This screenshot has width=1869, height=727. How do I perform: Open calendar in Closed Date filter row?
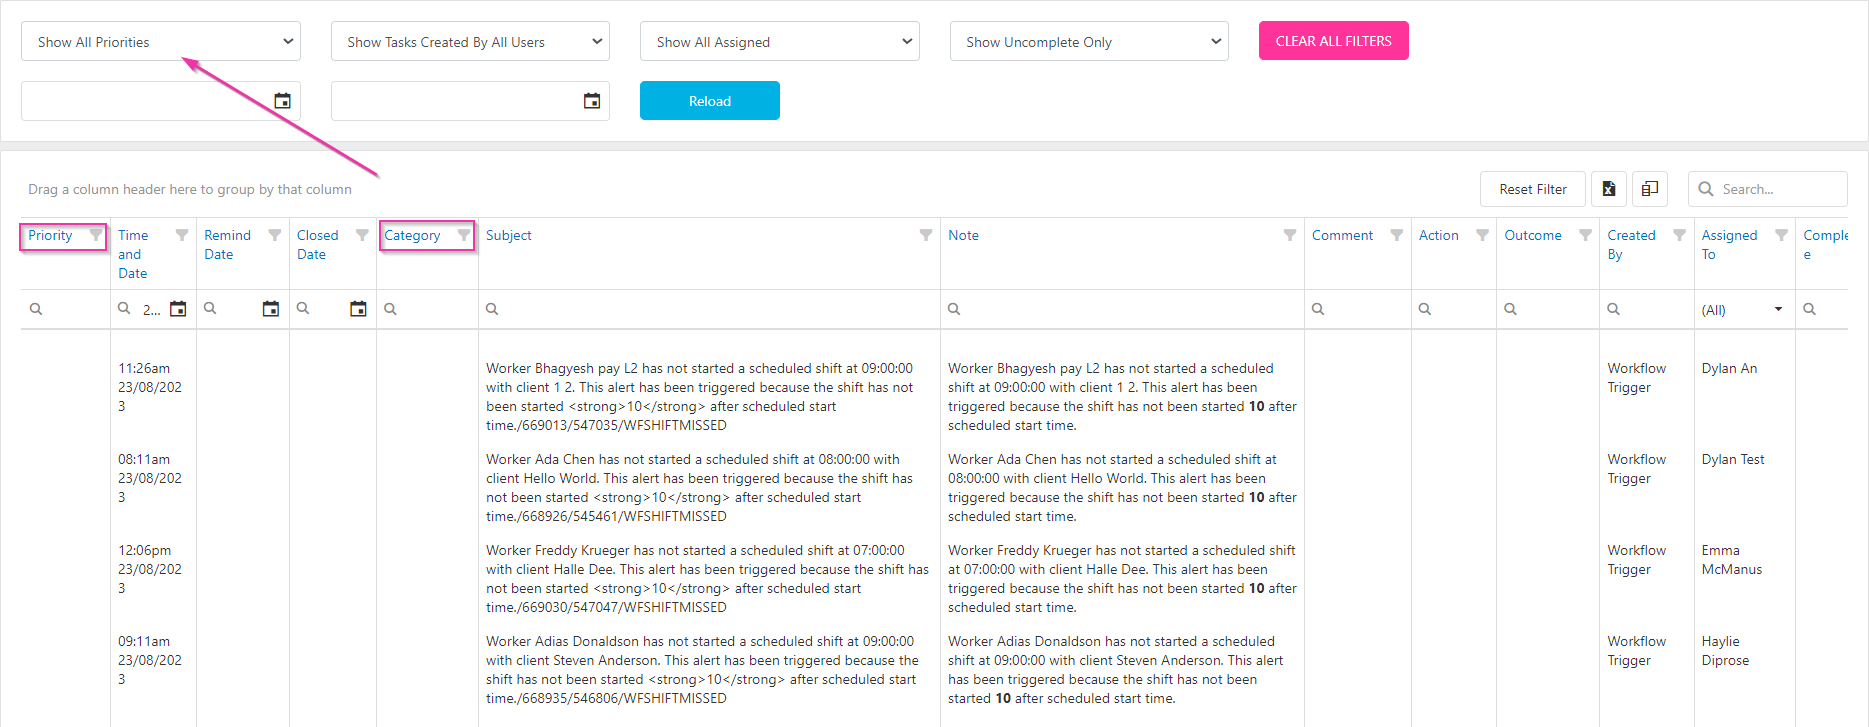tap(358, 309)
